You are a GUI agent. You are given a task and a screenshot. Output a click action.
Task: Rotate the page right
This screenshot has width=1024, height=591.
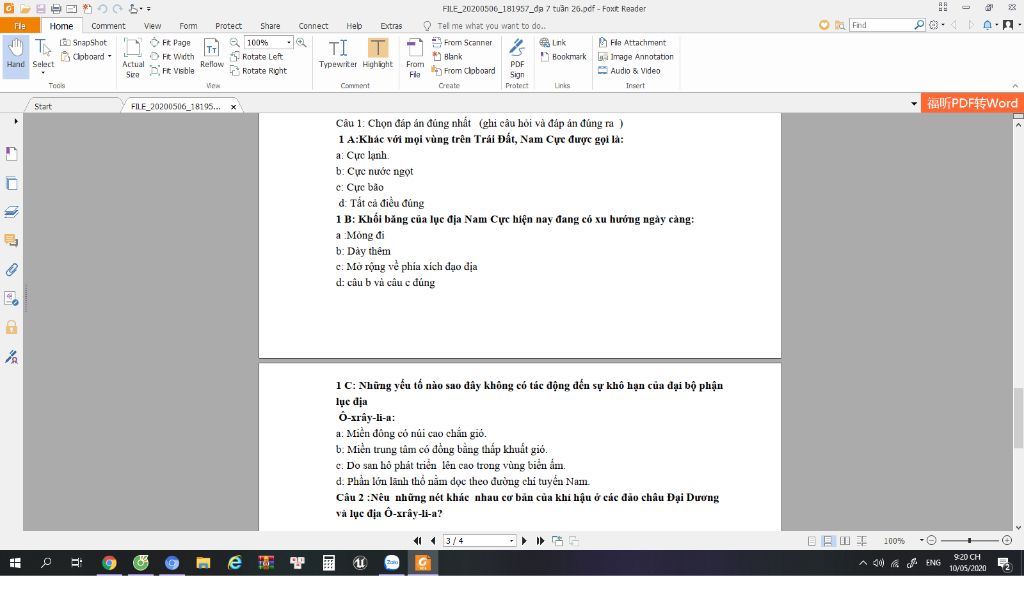pyautogui.click(x=259, y=71)
